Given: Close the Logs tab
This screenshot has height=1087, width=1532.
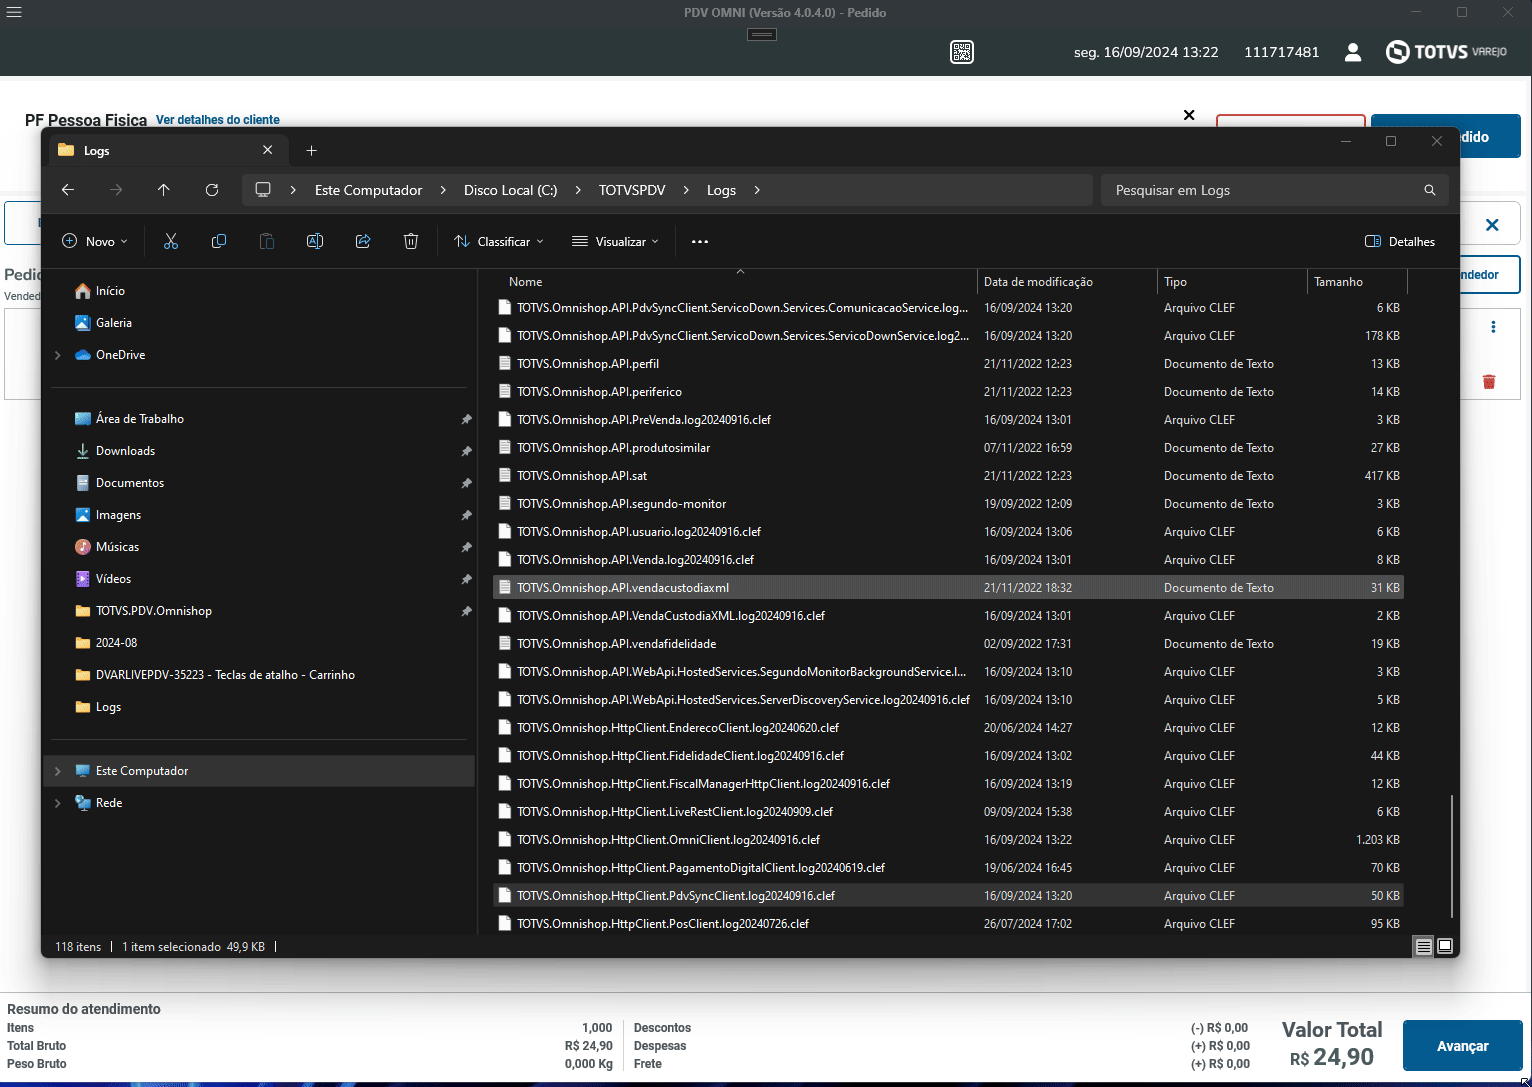Looking at the screenshot, I should point(268,150).
